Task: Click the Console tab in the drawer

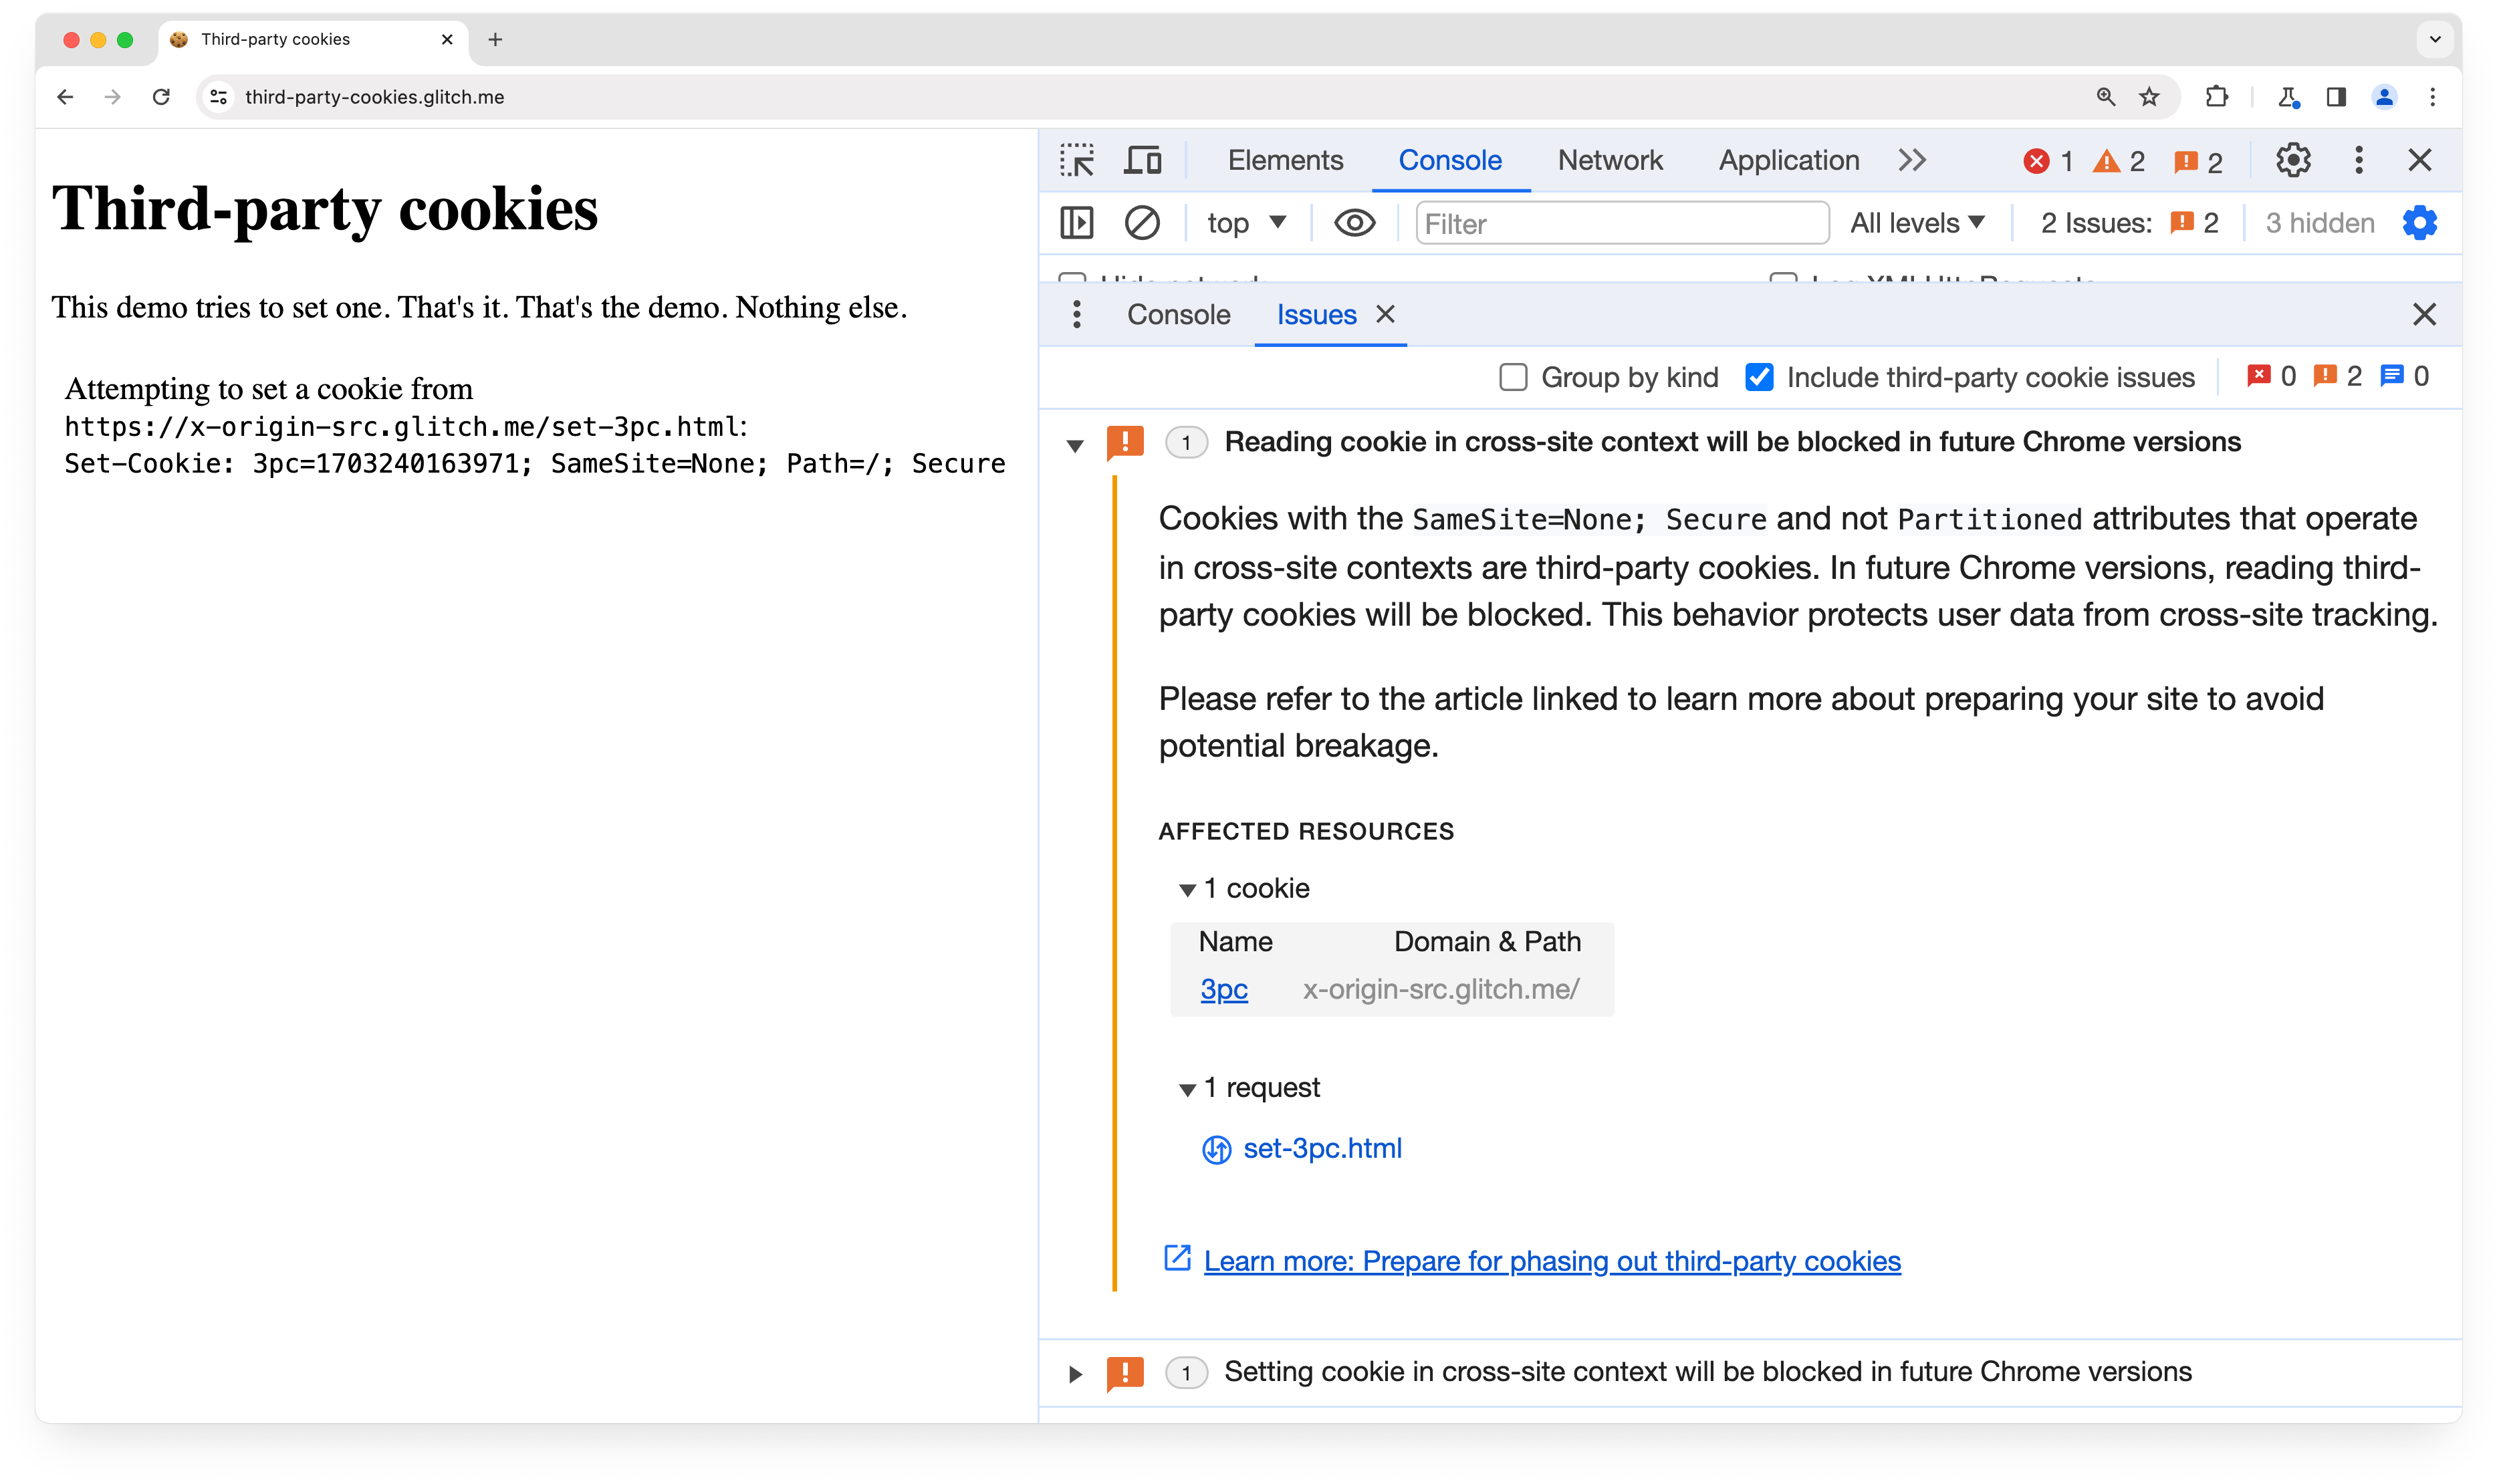Action: [1178, 314]
